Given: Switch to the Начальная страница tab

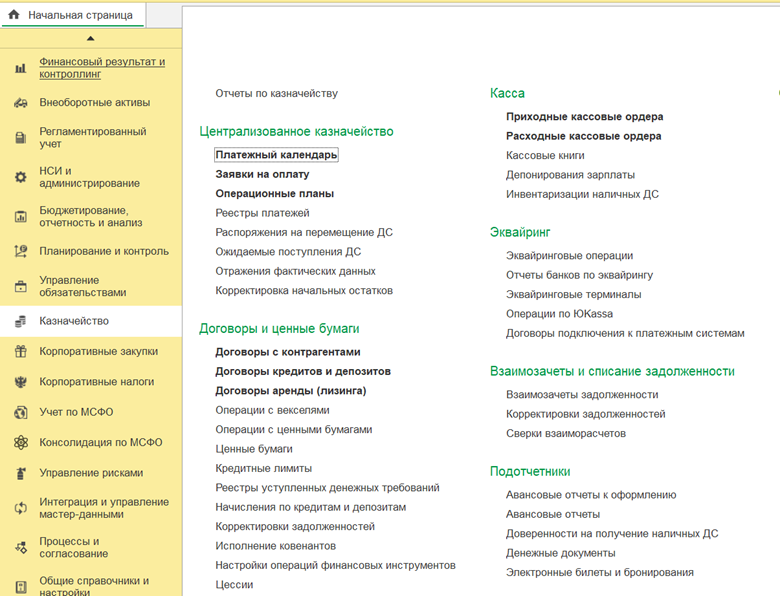Looking at the screenshot, I should [73, 15].
